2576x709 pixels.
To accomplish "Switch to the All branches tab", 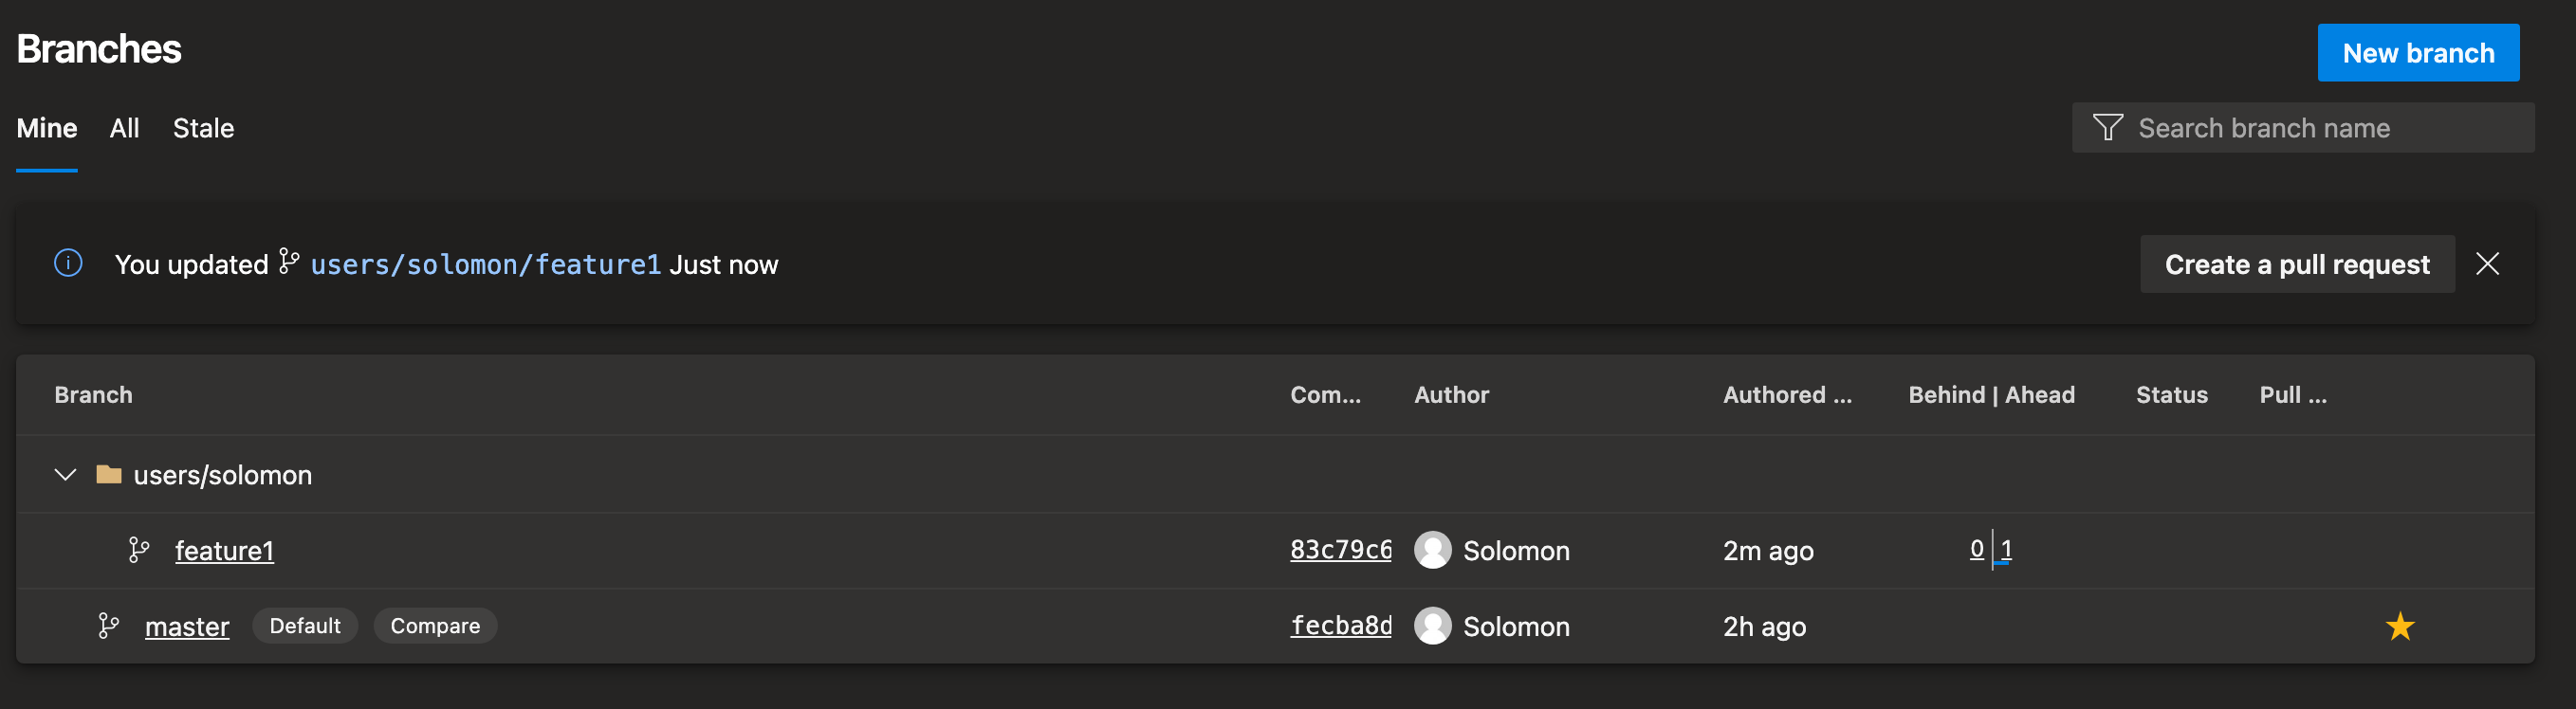I will pyautogui.click(x=125, y=128).
